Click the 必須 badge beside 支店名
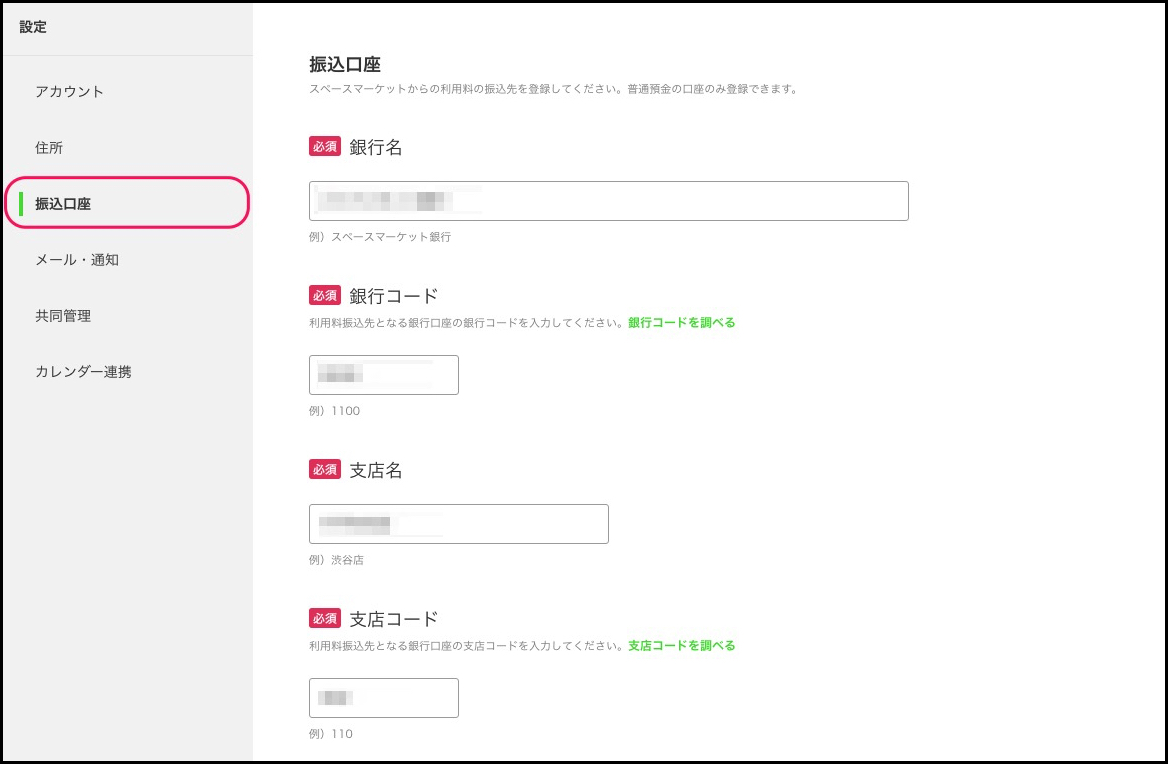1168x764 pixels. pyautogui.click(x=325, y=470)
